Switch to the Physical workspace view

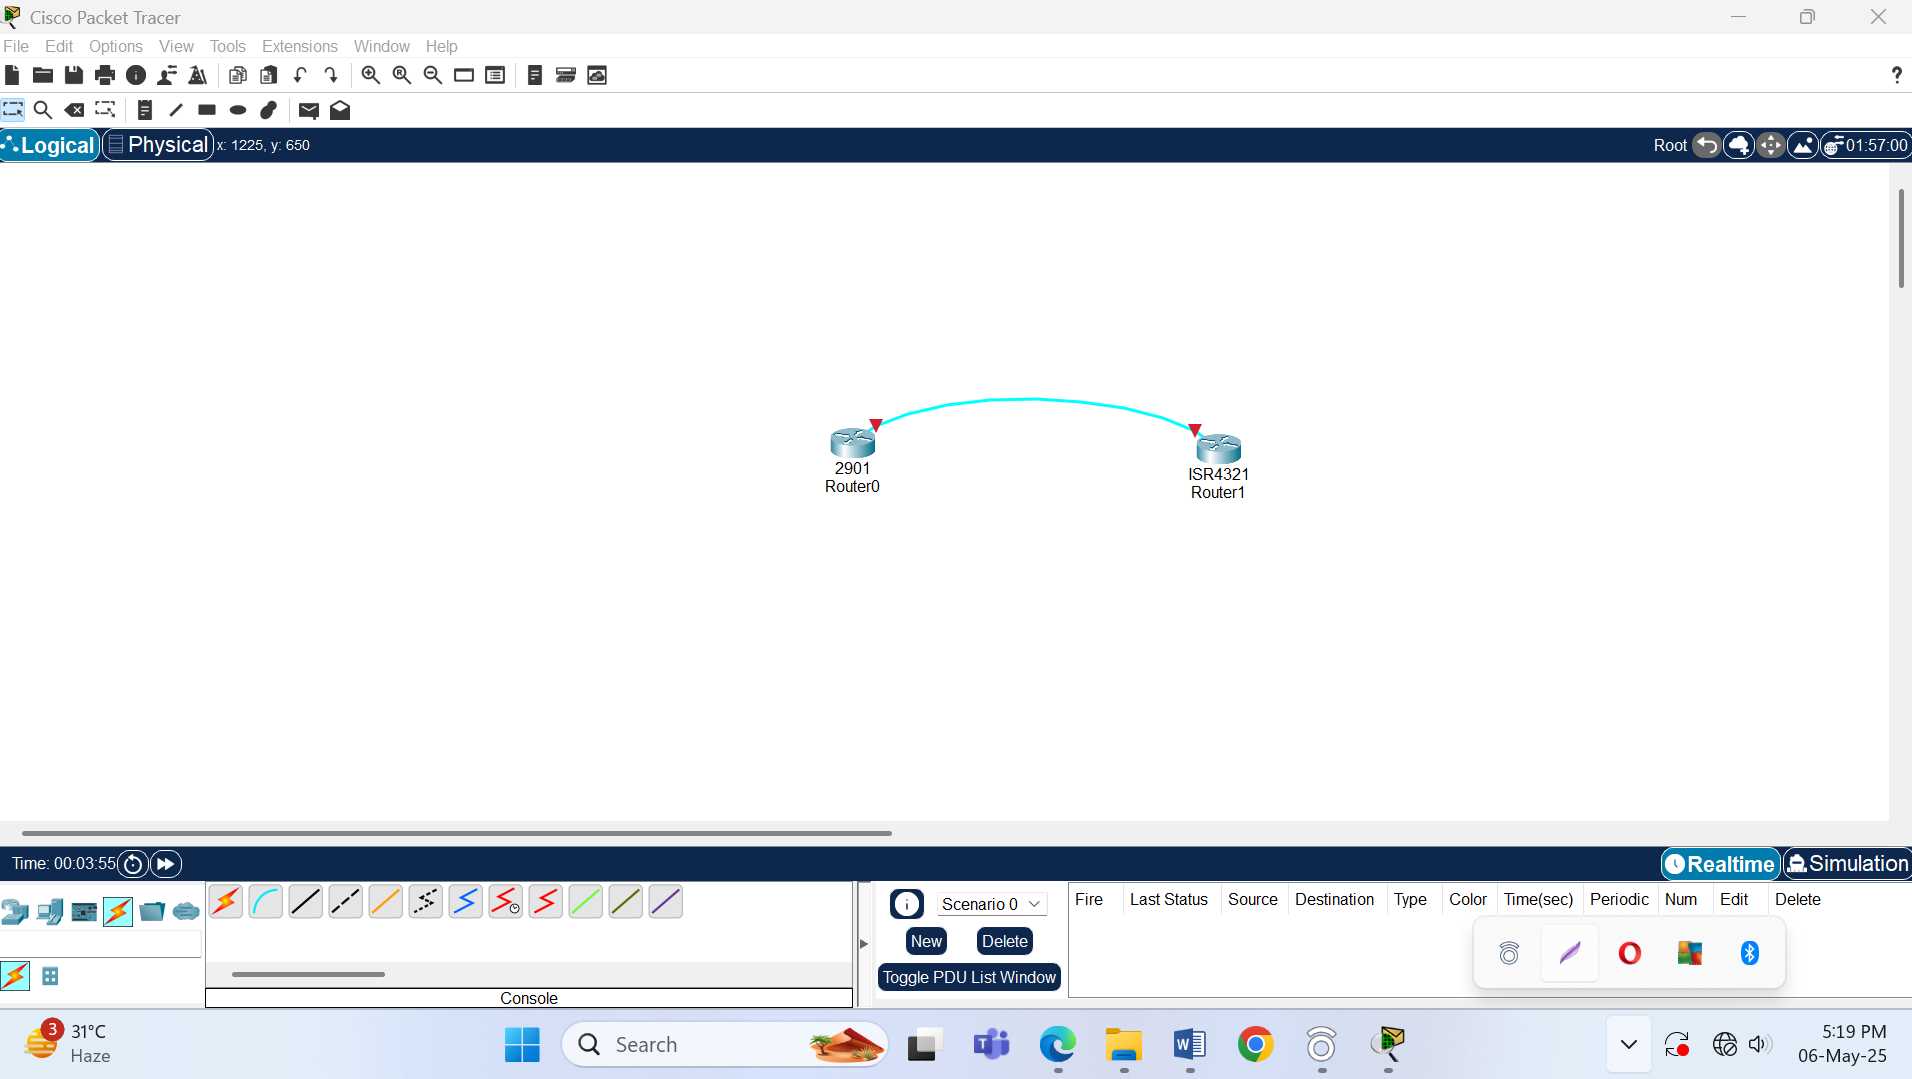(158, 145)
